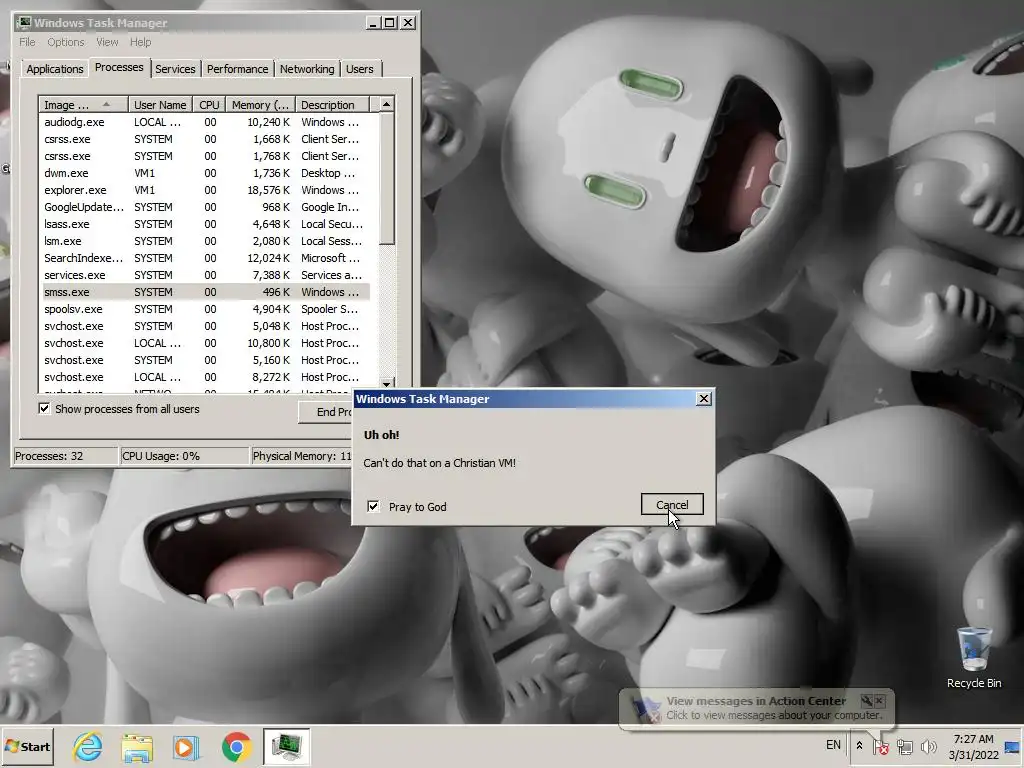Open the Performance tab
Screen dimensions: 1024x768
click(x=238, y=69)
